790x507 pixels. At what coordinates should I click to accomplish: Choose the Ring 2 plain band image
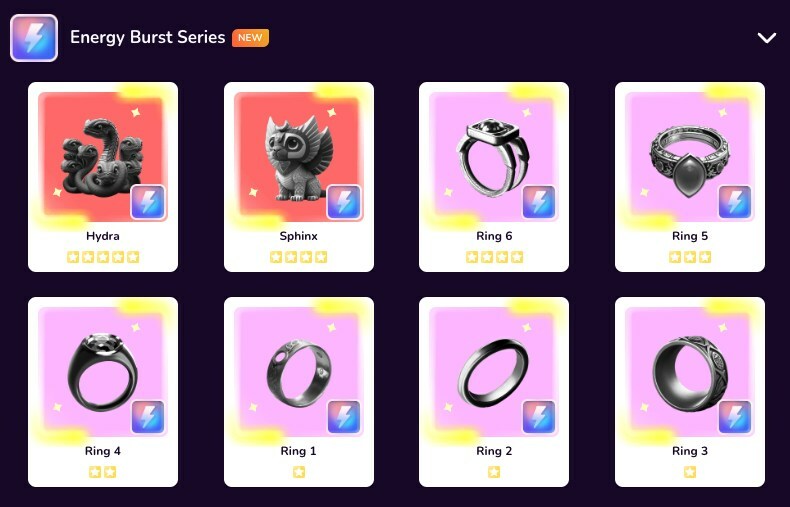coord(493,373)
